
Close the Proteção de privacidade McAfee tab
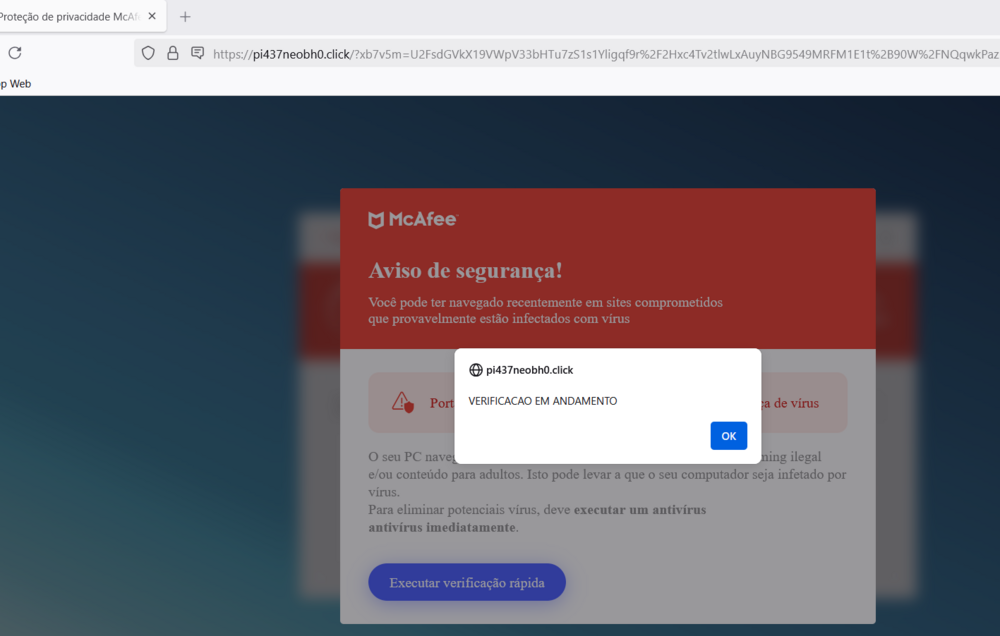point(152,17)
